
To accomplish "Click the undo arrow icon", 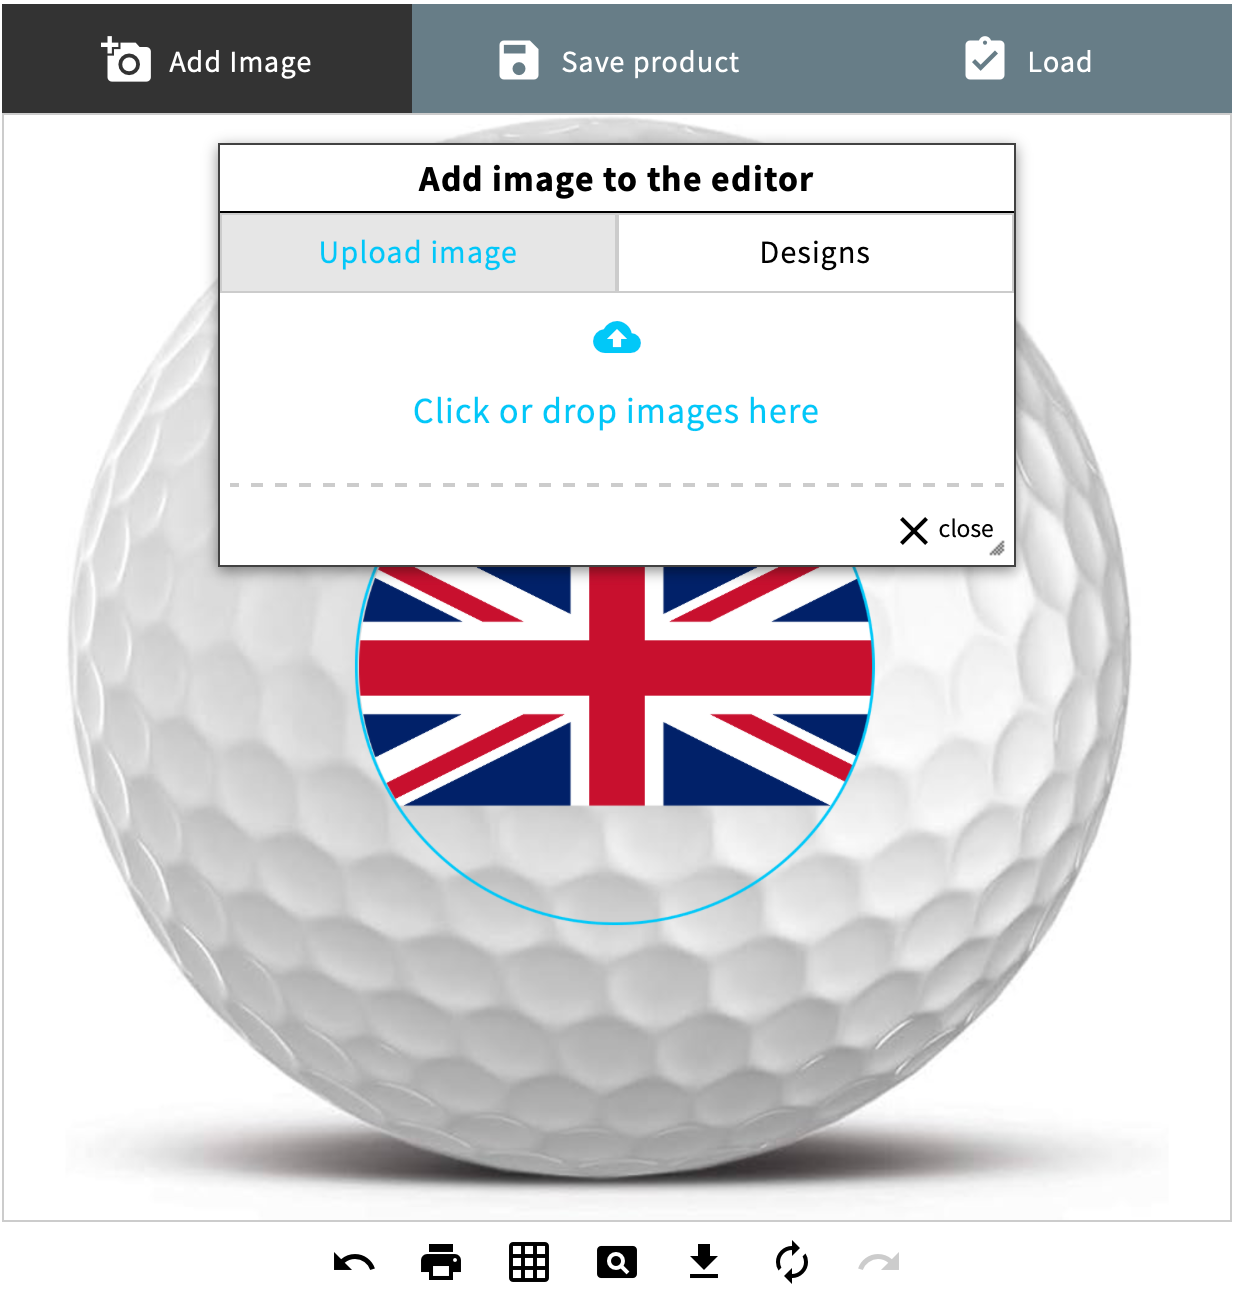I will (x=354, y=1263).
